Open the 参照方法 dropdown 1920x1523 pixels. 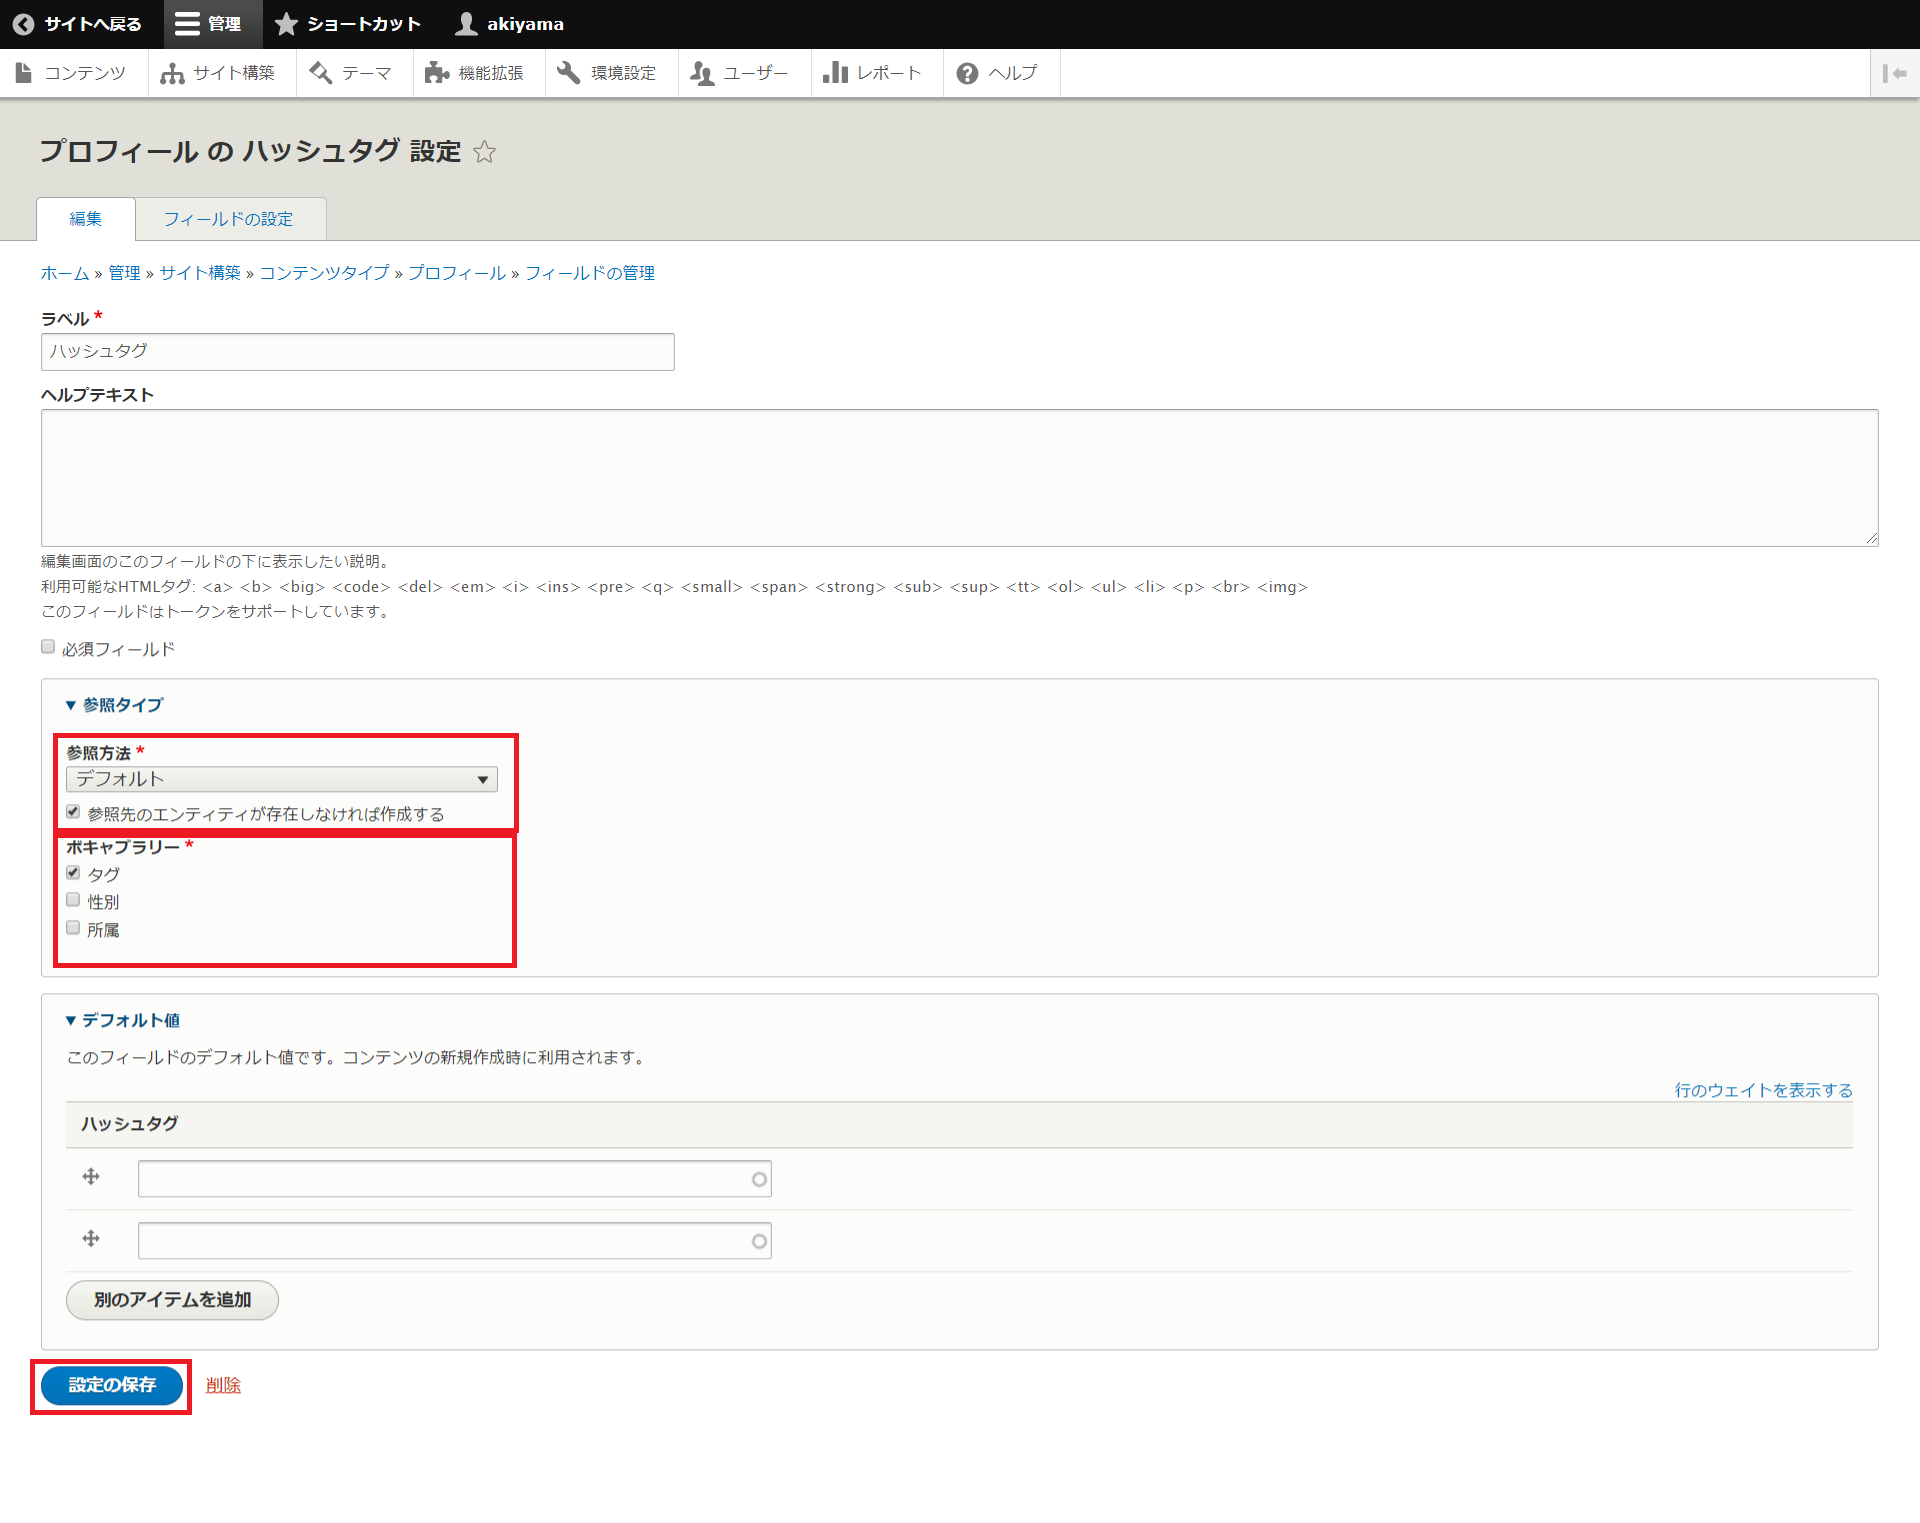click(x=281, y=779)
